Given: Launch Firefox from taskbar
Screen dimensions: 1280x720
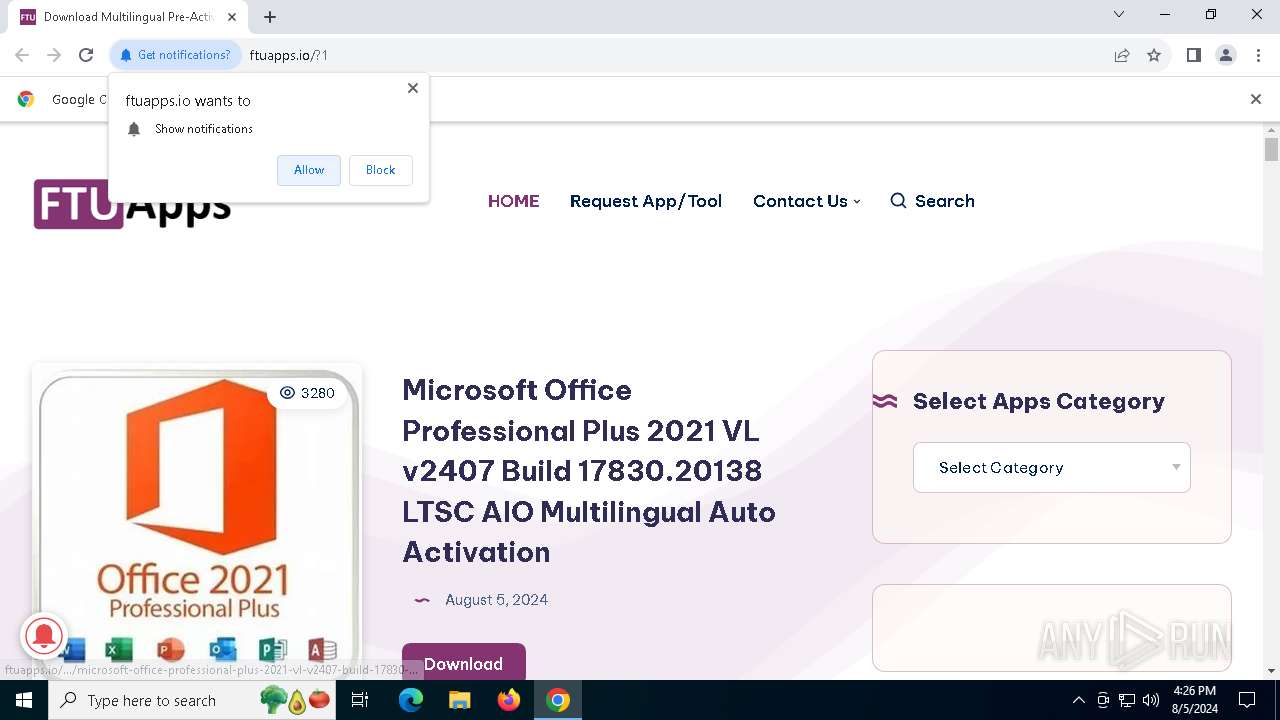Looking at the screenshot, I should pyautogui.click(x=509, y=700).
